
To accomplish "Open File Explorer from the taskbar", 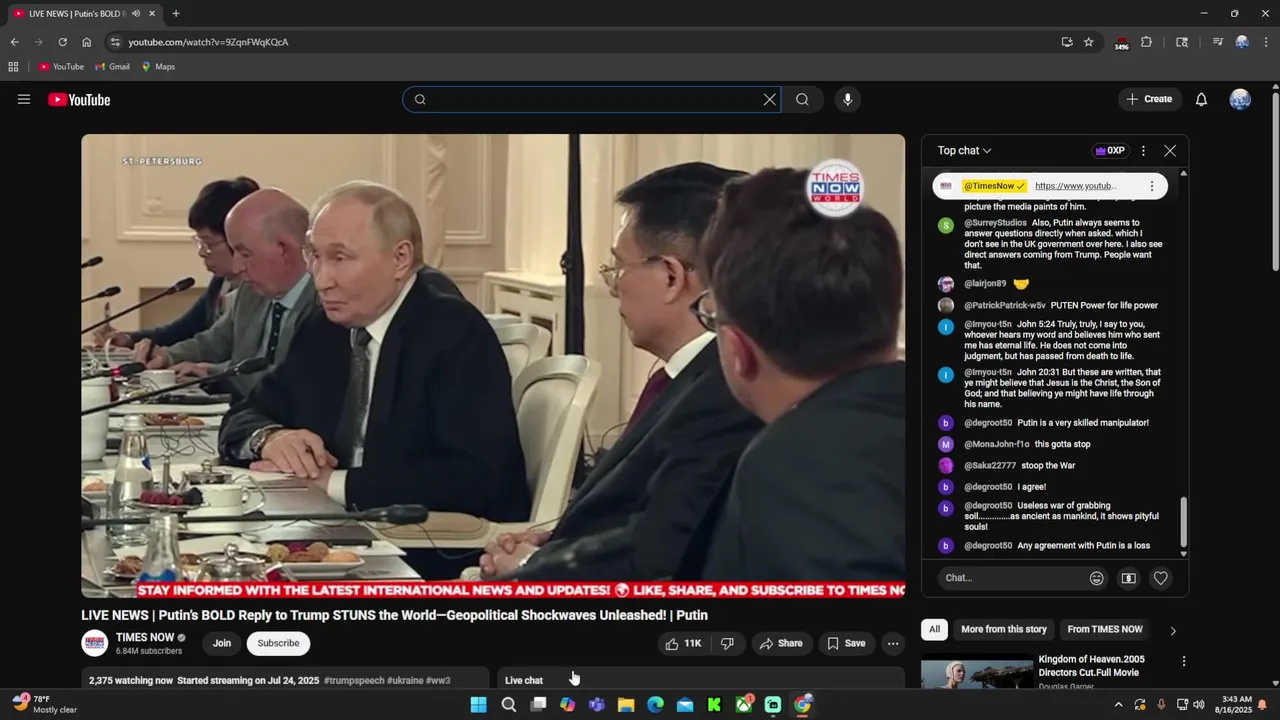I will (626, 705).
